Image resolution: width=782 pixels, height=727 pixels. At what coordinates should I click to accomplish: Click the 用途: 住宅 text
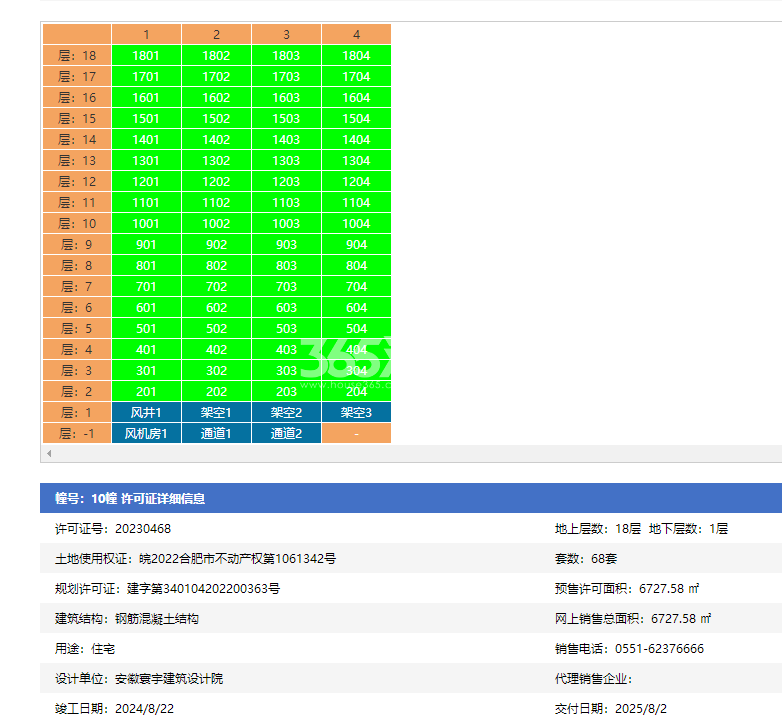(x=85, y=648)
